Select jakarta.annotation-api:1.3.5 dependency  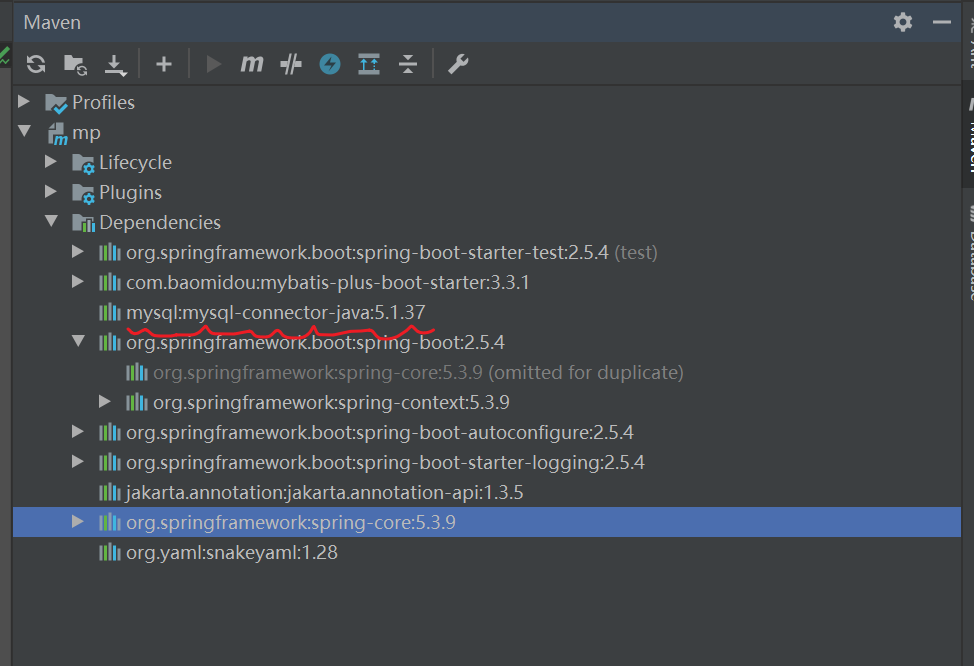487,492
